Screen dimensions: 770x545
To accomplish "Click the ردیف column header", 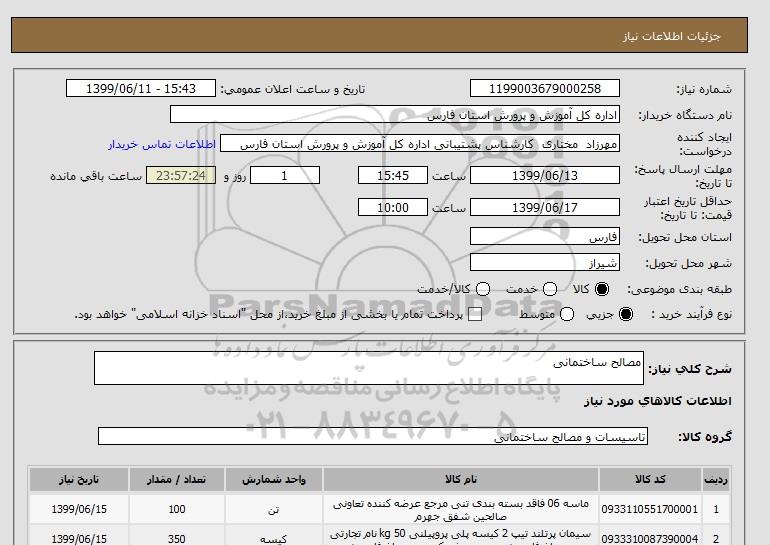I will (x=716, y=480).
